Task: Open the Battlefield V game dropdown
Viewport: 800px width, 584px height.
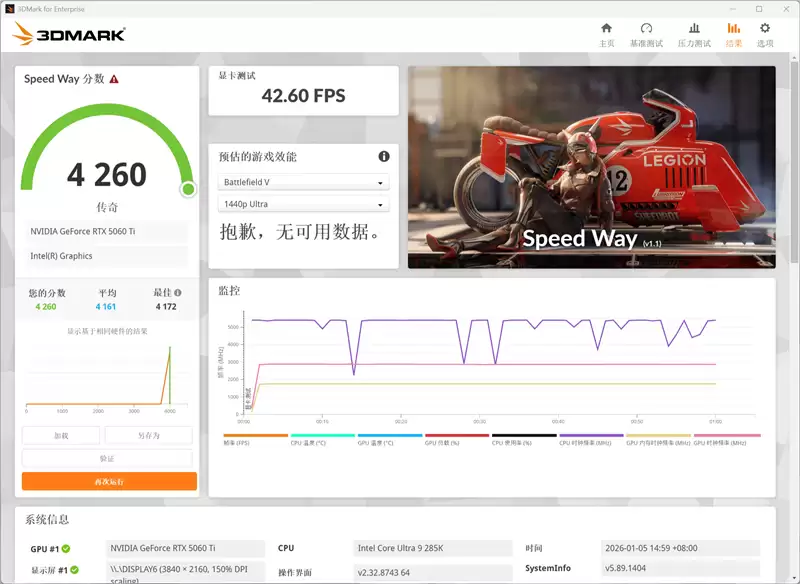Action: pyautogui.click(x=303, y=182)
